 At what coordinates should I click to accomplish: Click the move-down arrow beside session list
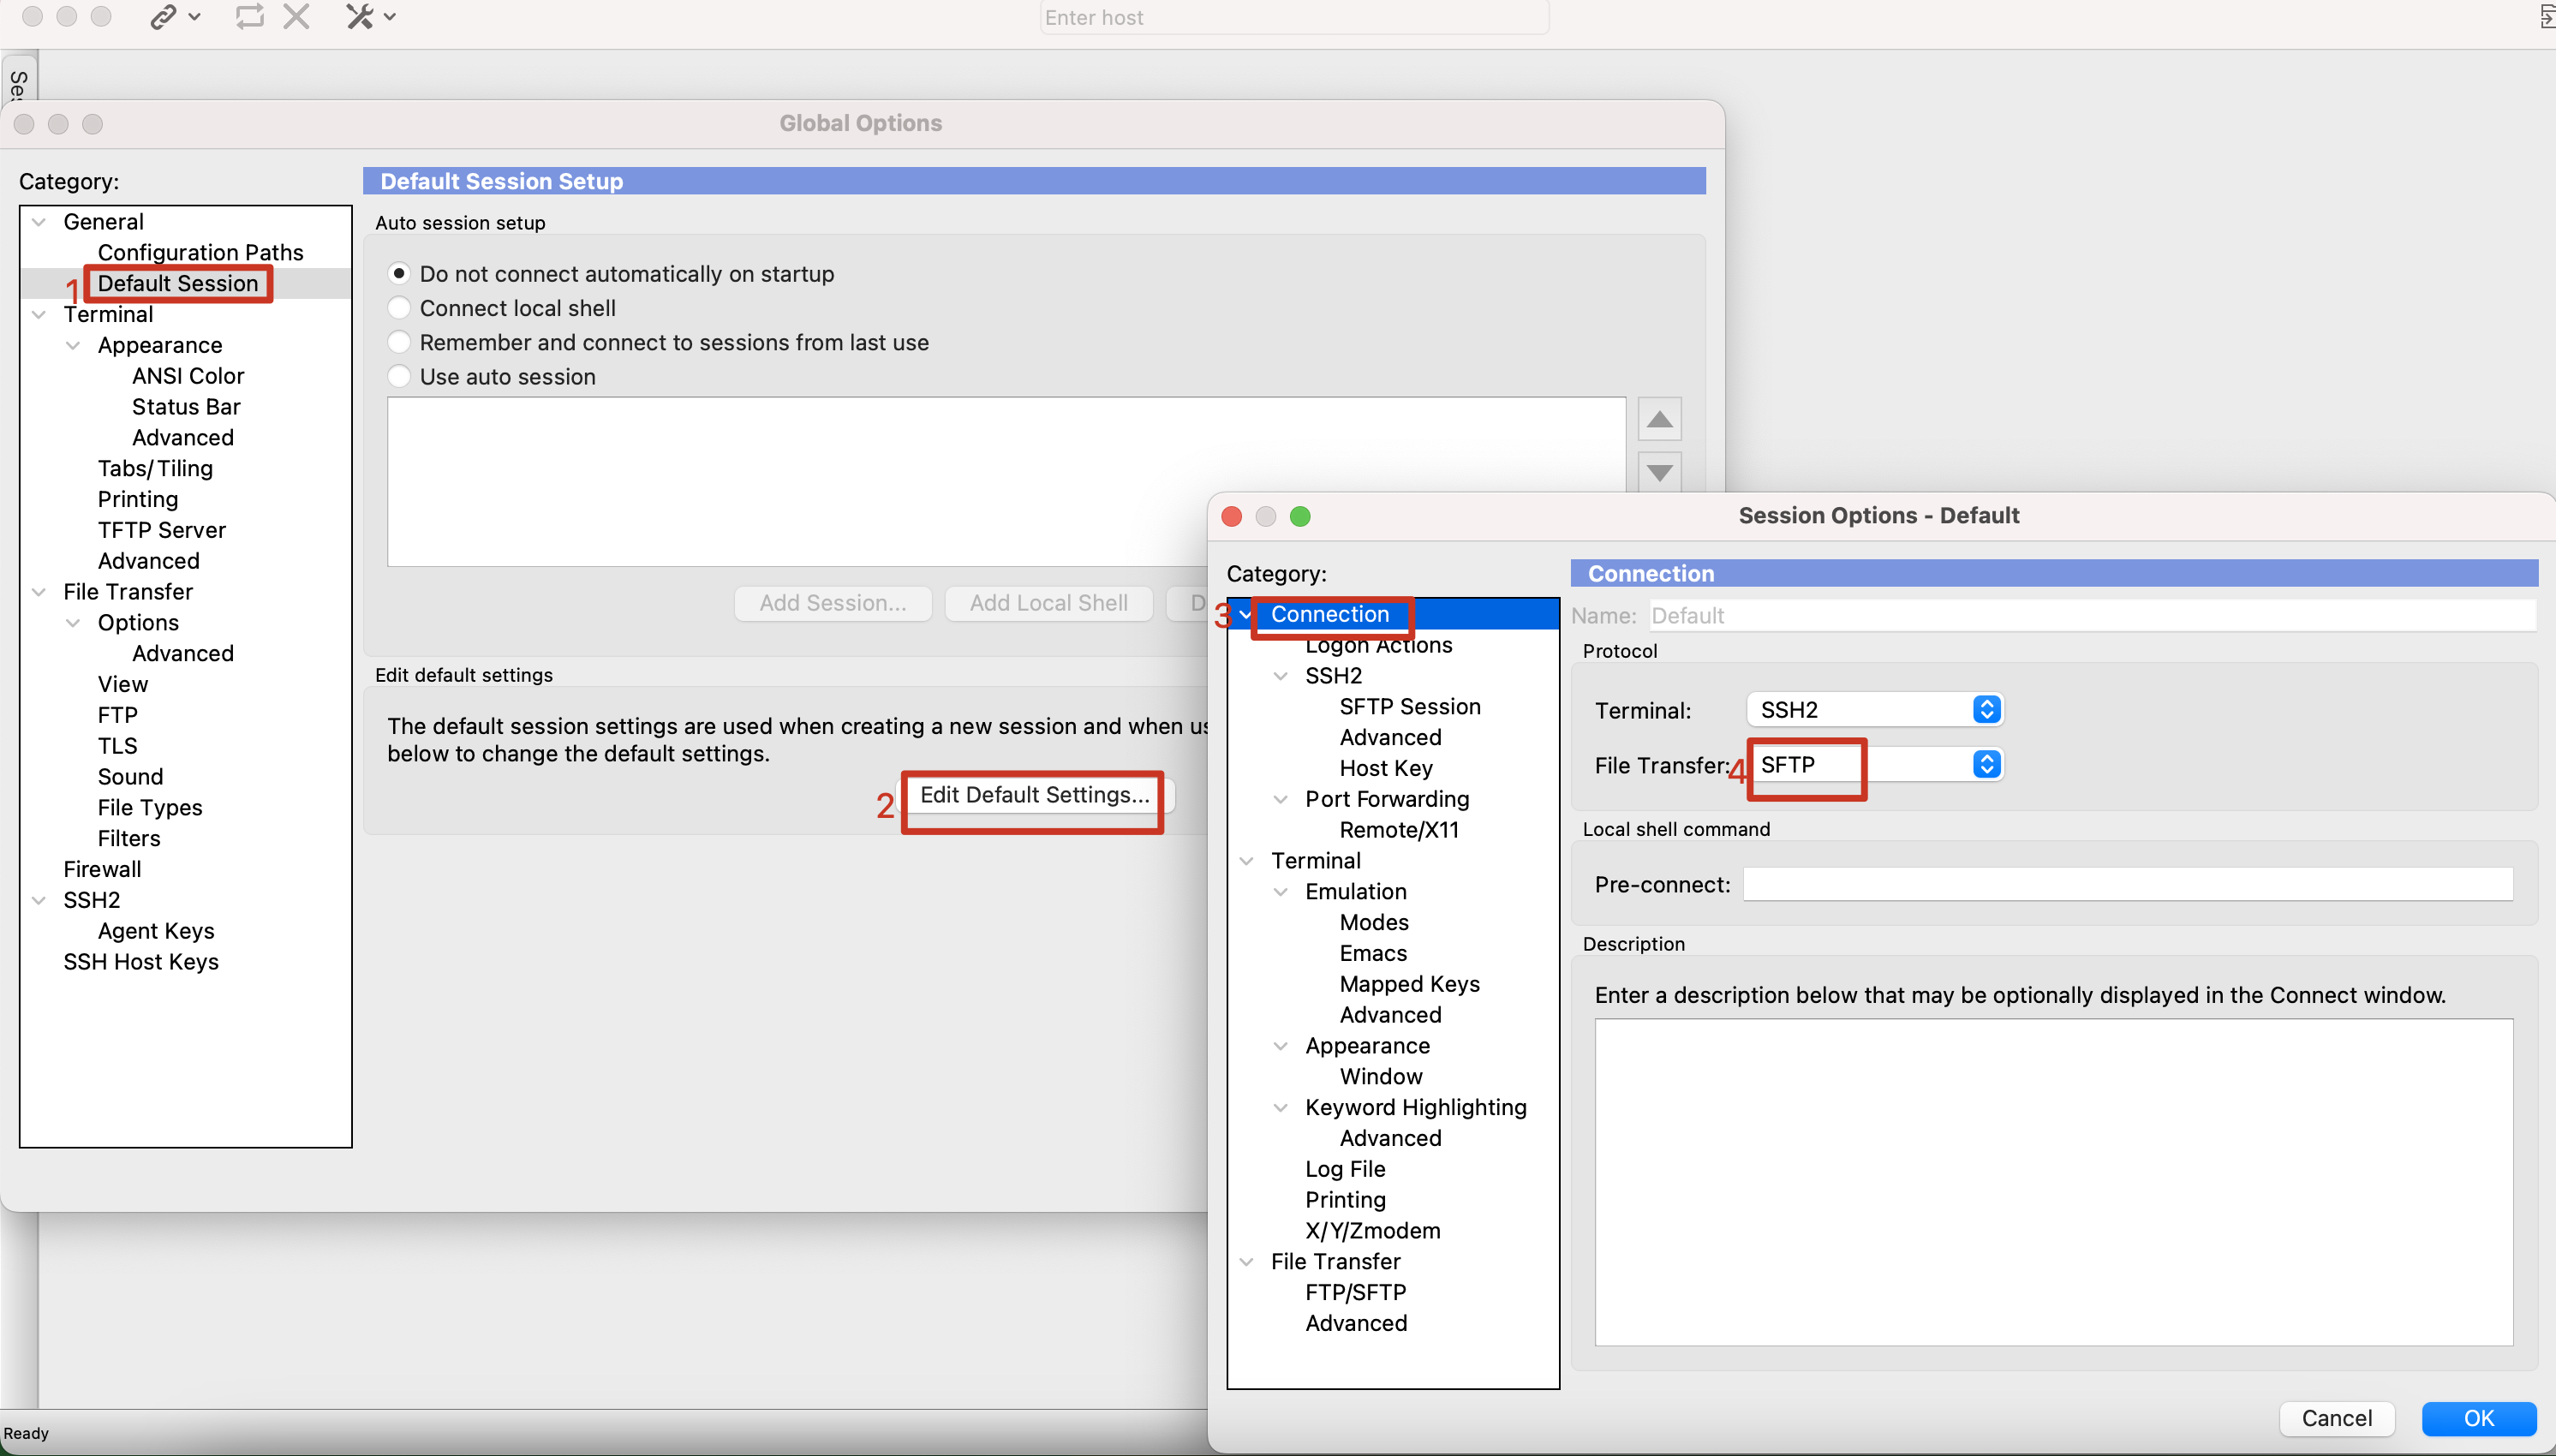pos(1659,472)
